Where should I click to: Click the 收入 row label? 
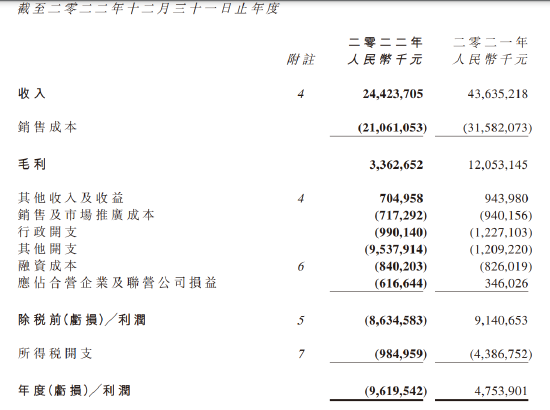(x=32, y=94)
